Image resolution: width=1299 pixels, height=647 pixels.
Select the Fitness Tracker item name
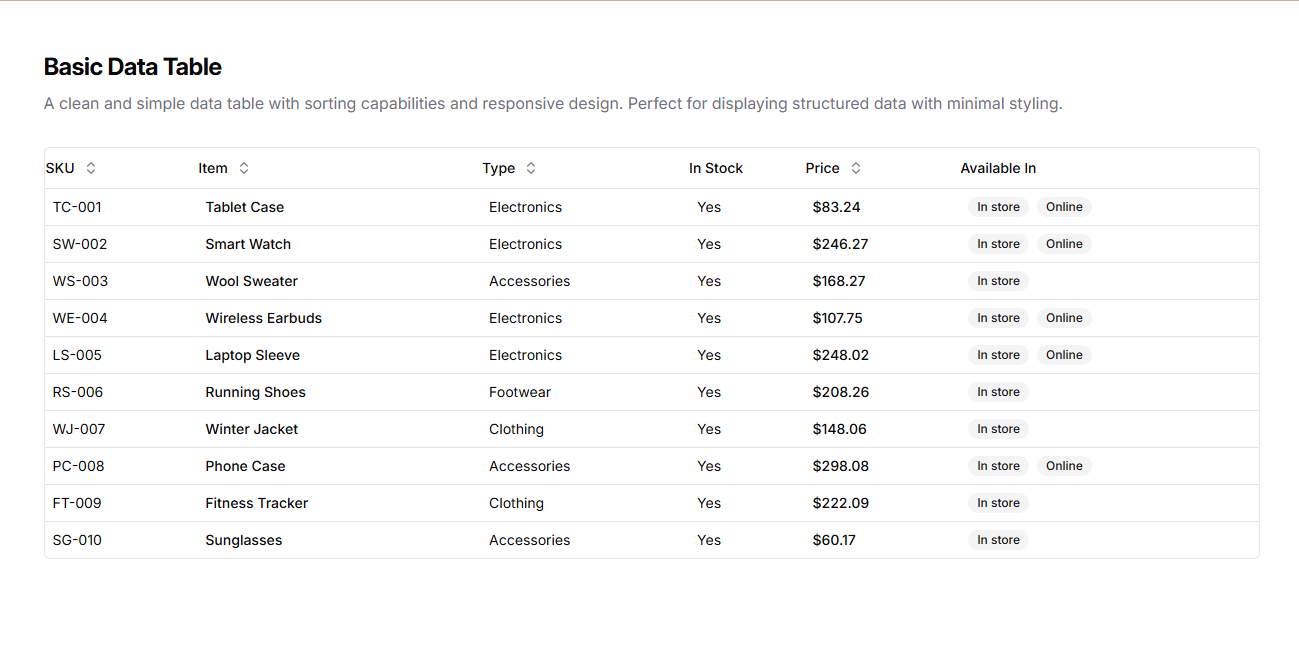tap(256, 503)
